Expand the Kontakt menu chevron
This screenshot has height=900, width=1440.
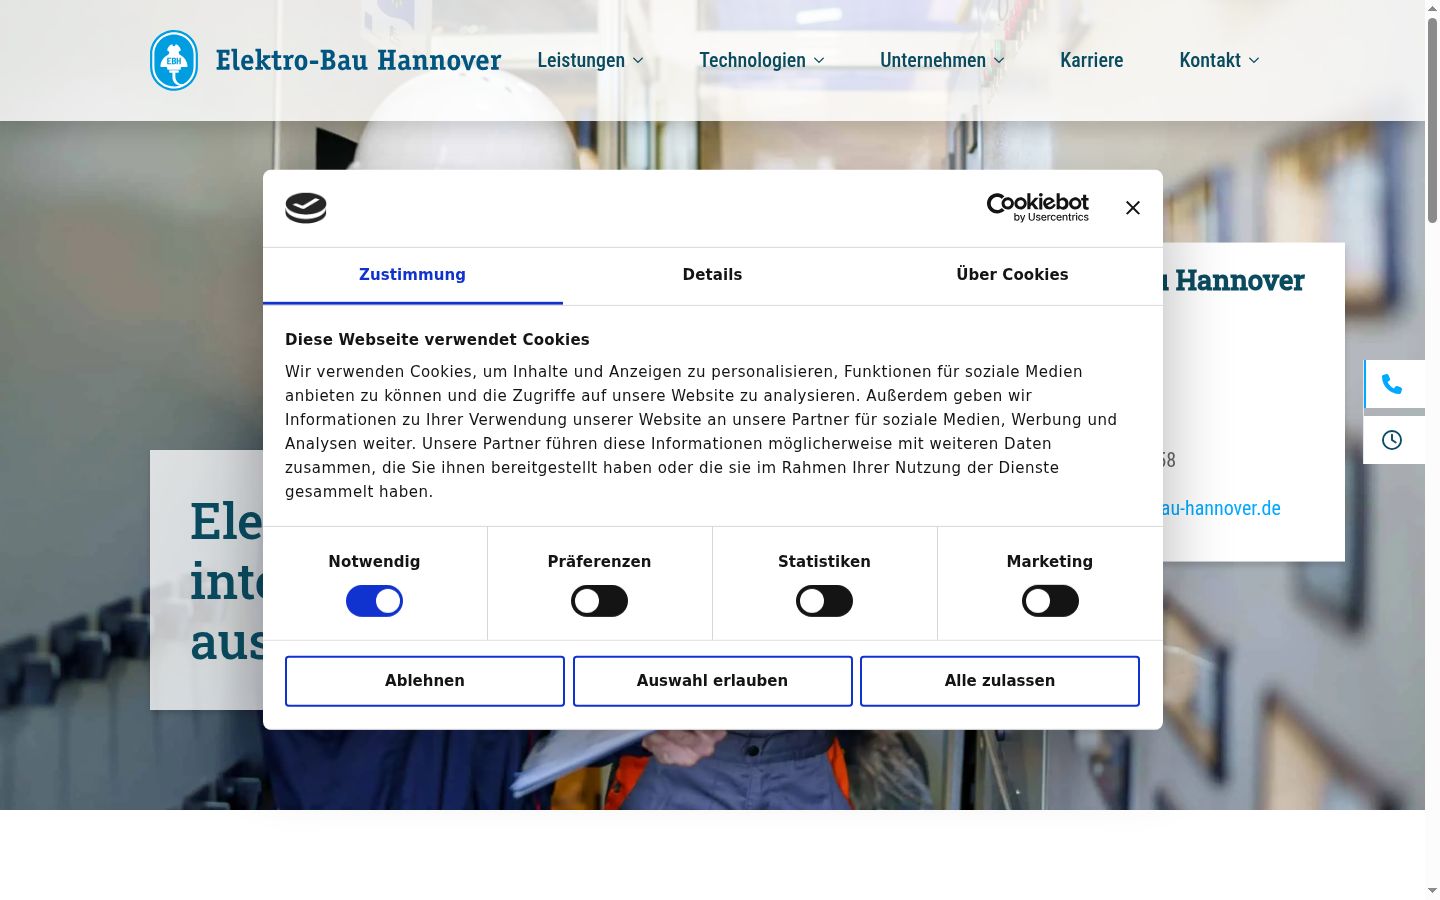[1254, 61]
